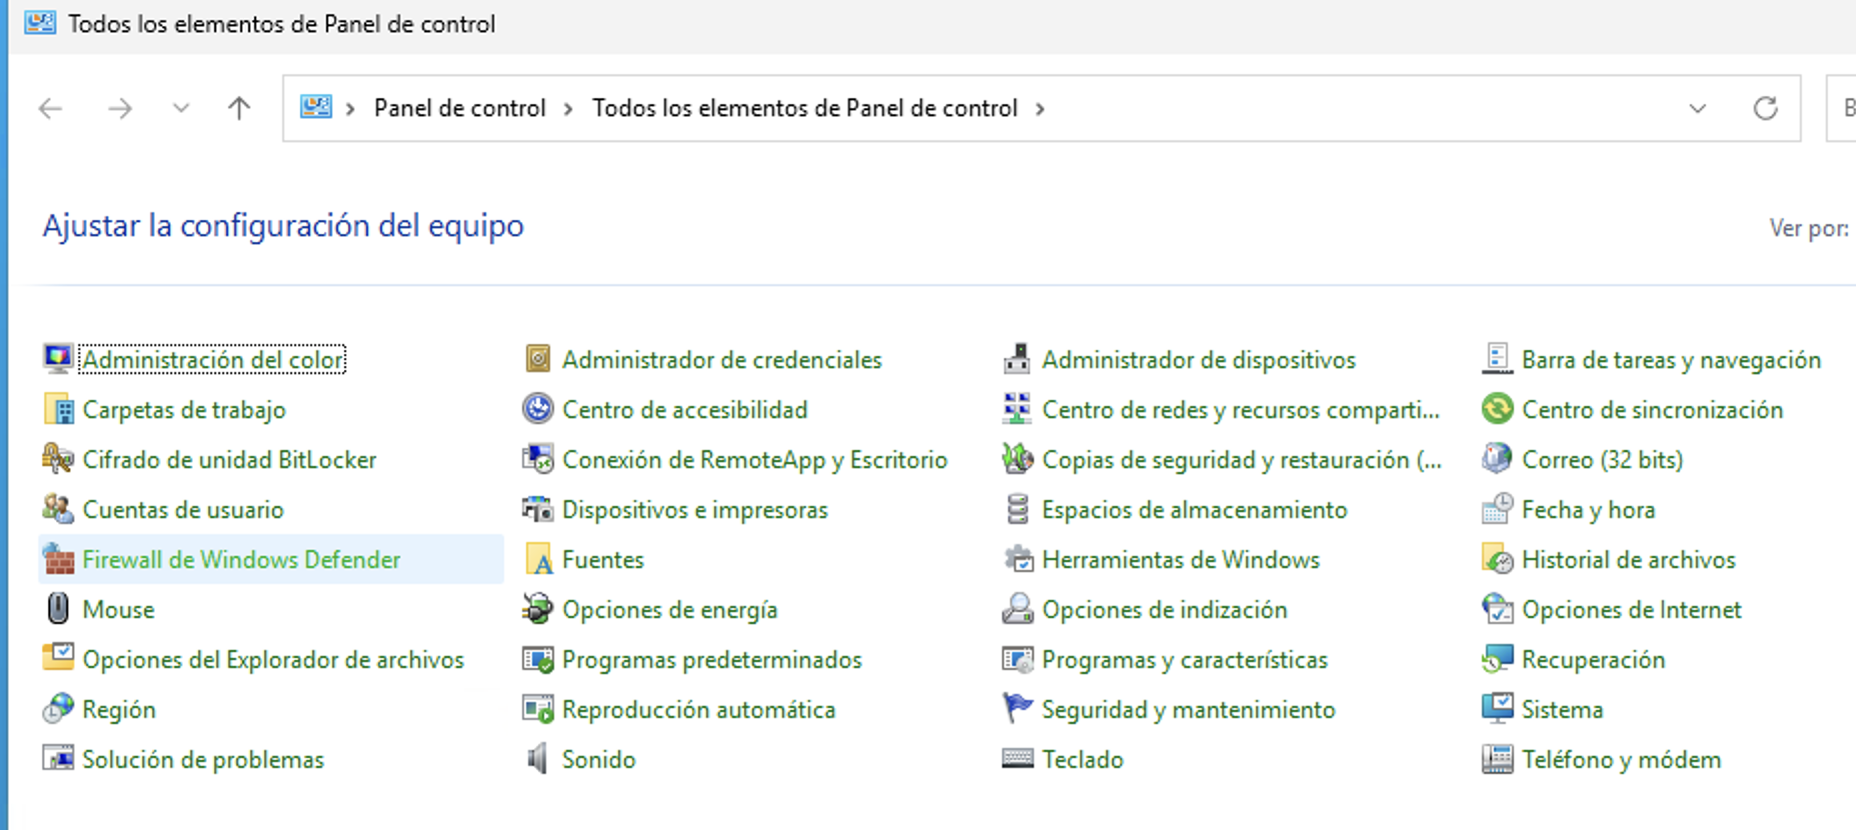Screen dimensions: 1856x830
Task: Expand chevron after Todos los elementos breadcrumb
Action: 1040,108
